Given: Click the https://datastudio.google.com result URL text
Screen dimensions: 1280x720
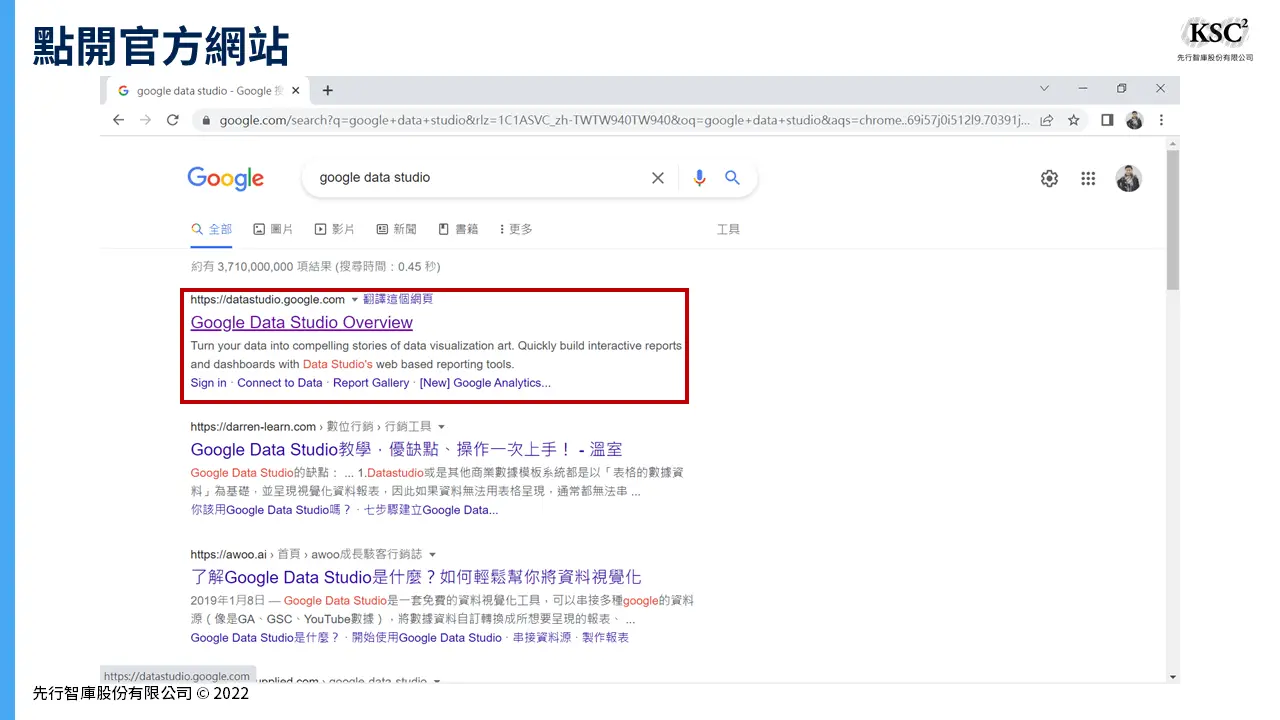Looking at the screenshot, I should [268, 299].
